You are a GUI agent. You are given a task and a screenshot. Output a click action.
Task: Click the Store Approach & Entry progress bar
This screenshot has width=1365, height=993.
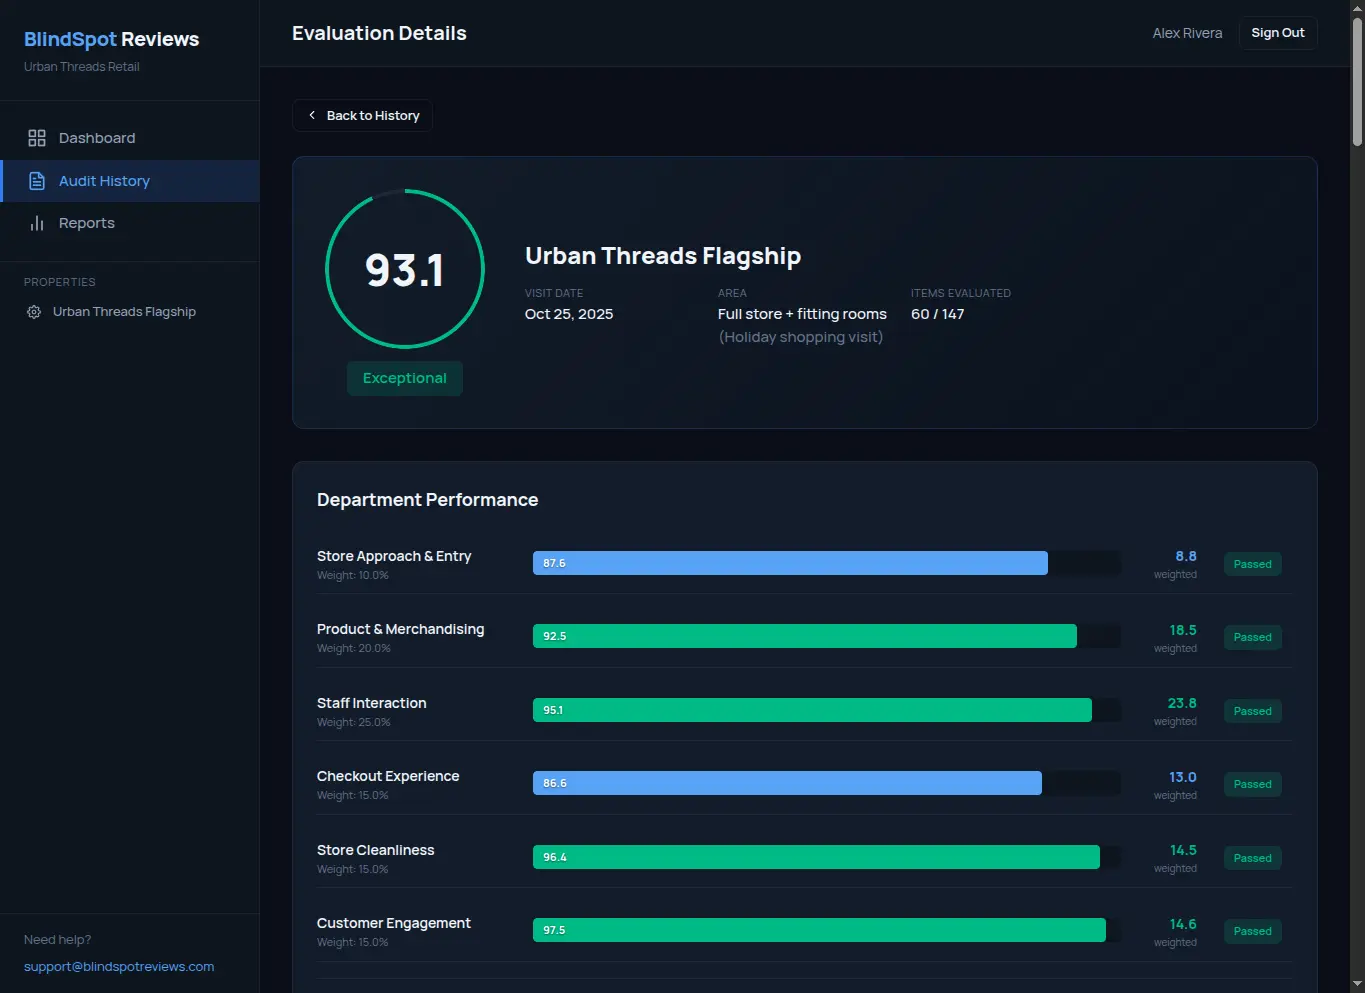click(790, 563)
